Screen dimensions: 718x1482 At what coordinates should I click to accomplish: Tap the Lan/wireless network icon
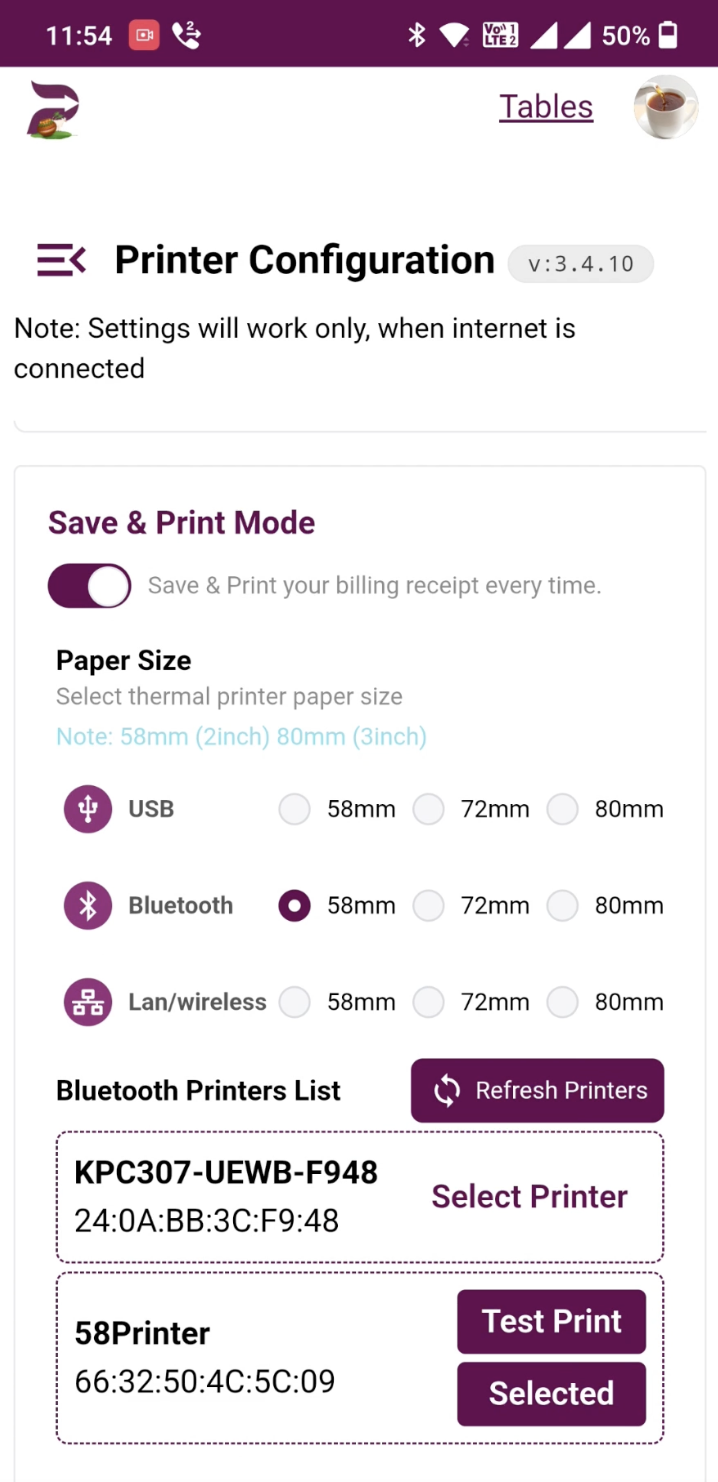[88, 1002]
